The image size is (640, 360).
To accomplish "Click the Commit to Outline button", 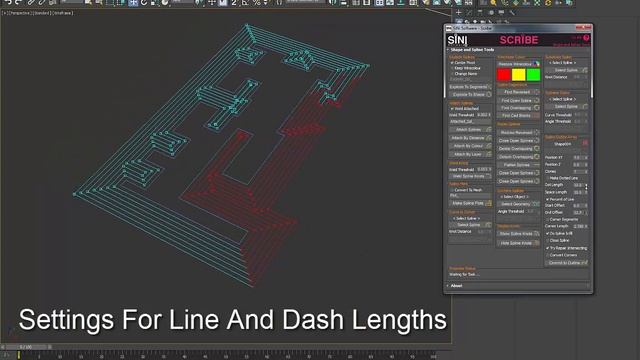I will pyautogui.click(x=567, y=263).
